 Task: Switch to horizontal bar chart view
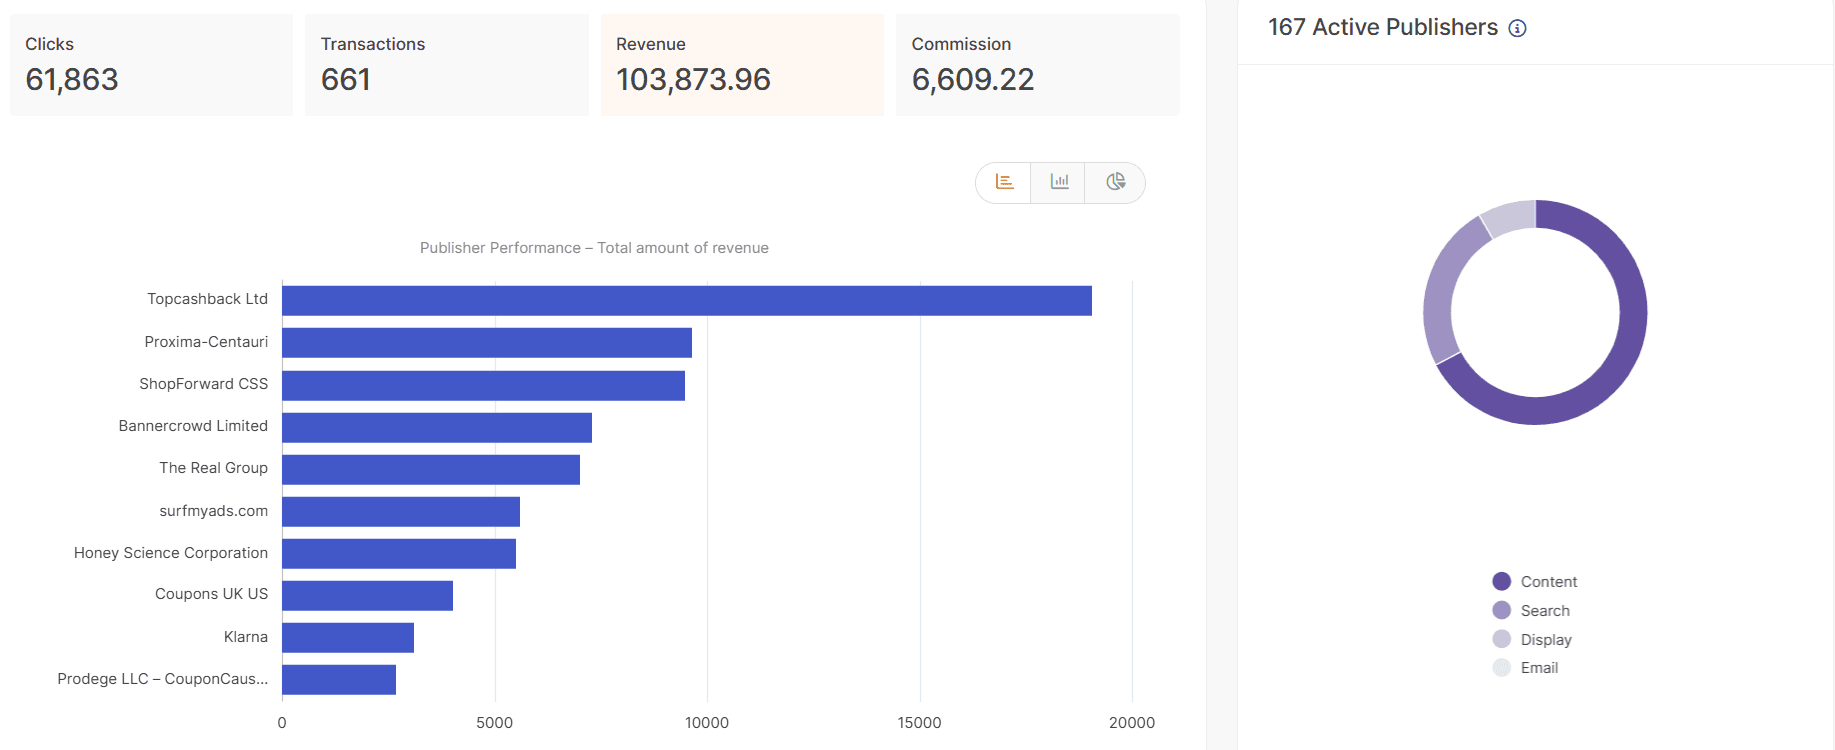point(1004,182)
